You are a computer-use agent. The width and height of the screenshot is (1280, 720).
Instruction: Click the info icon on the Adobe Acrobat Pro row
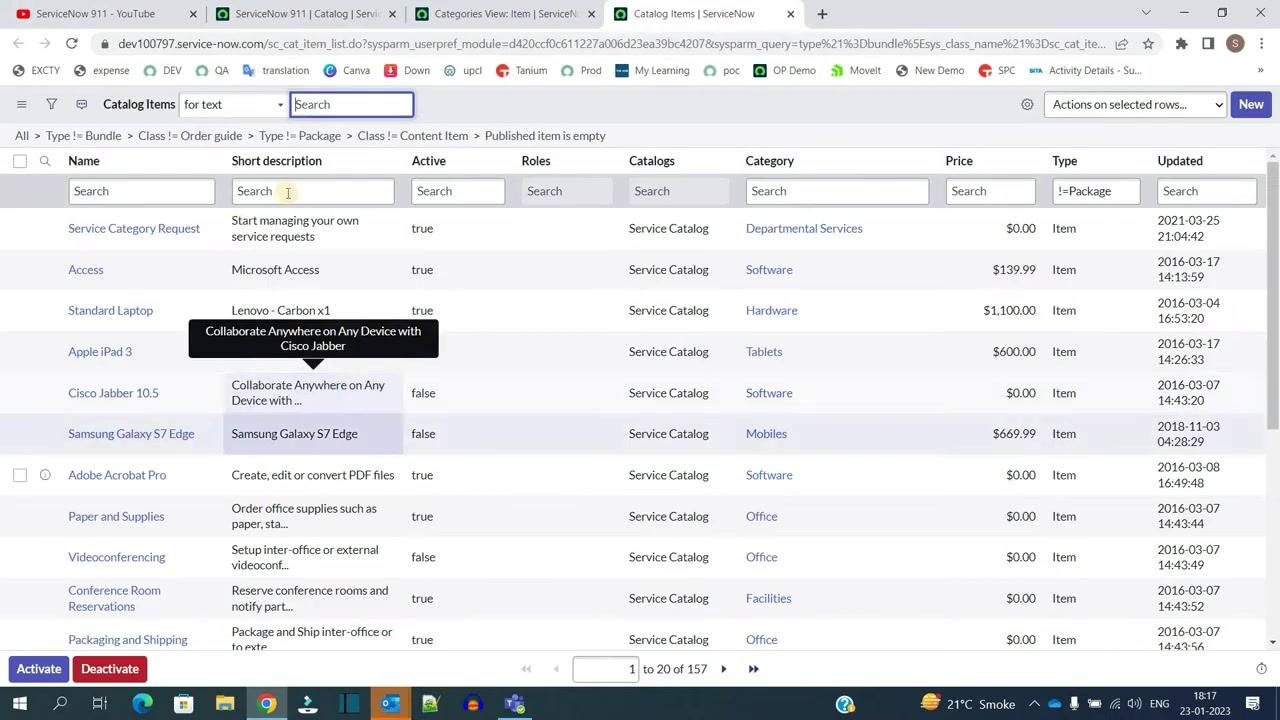[x=45, y=475]
